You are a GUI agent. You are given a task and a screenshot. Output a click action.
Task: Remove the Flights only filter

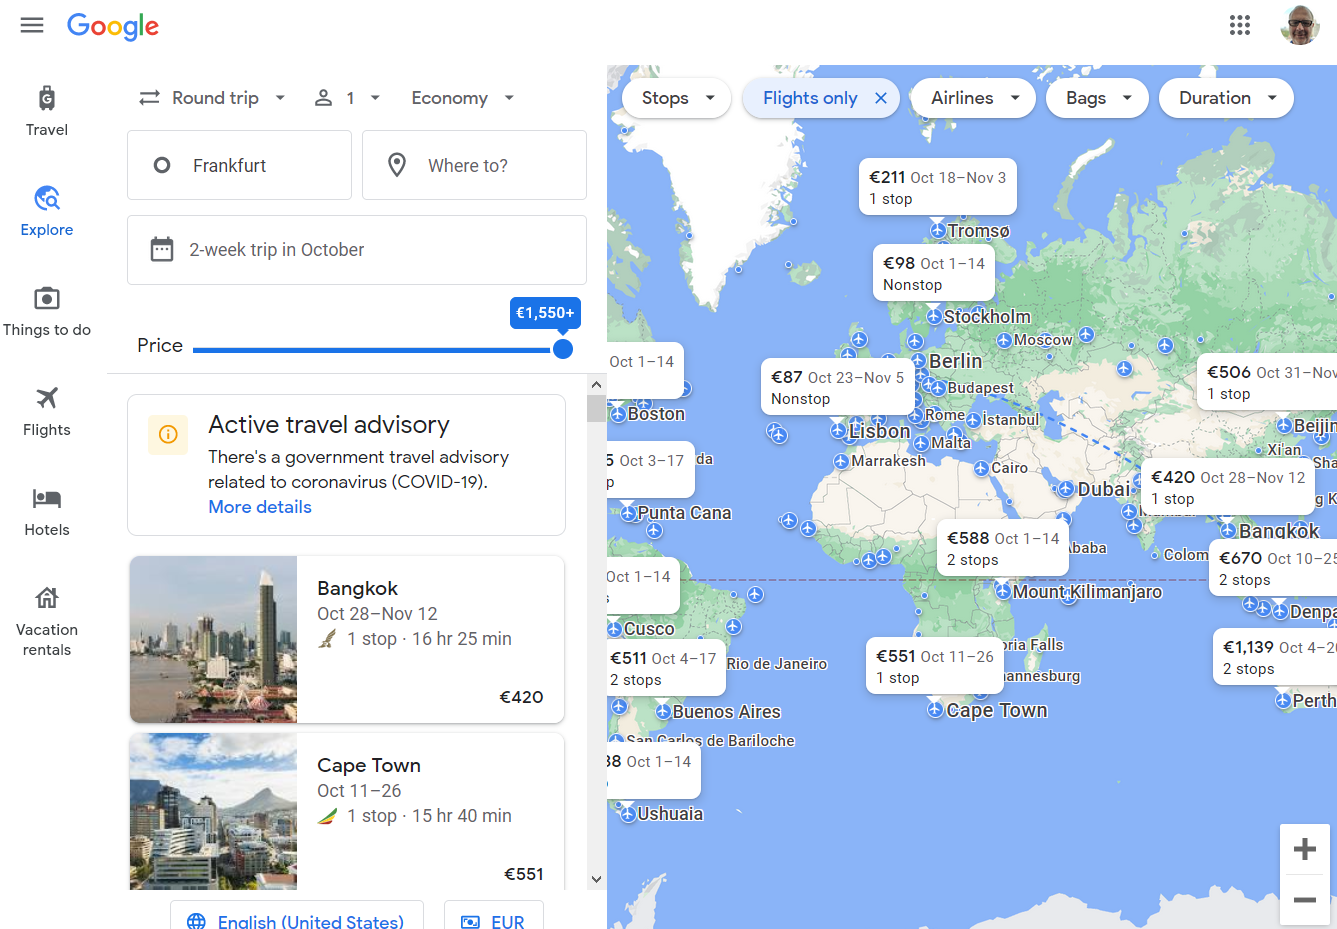point(881,98)
